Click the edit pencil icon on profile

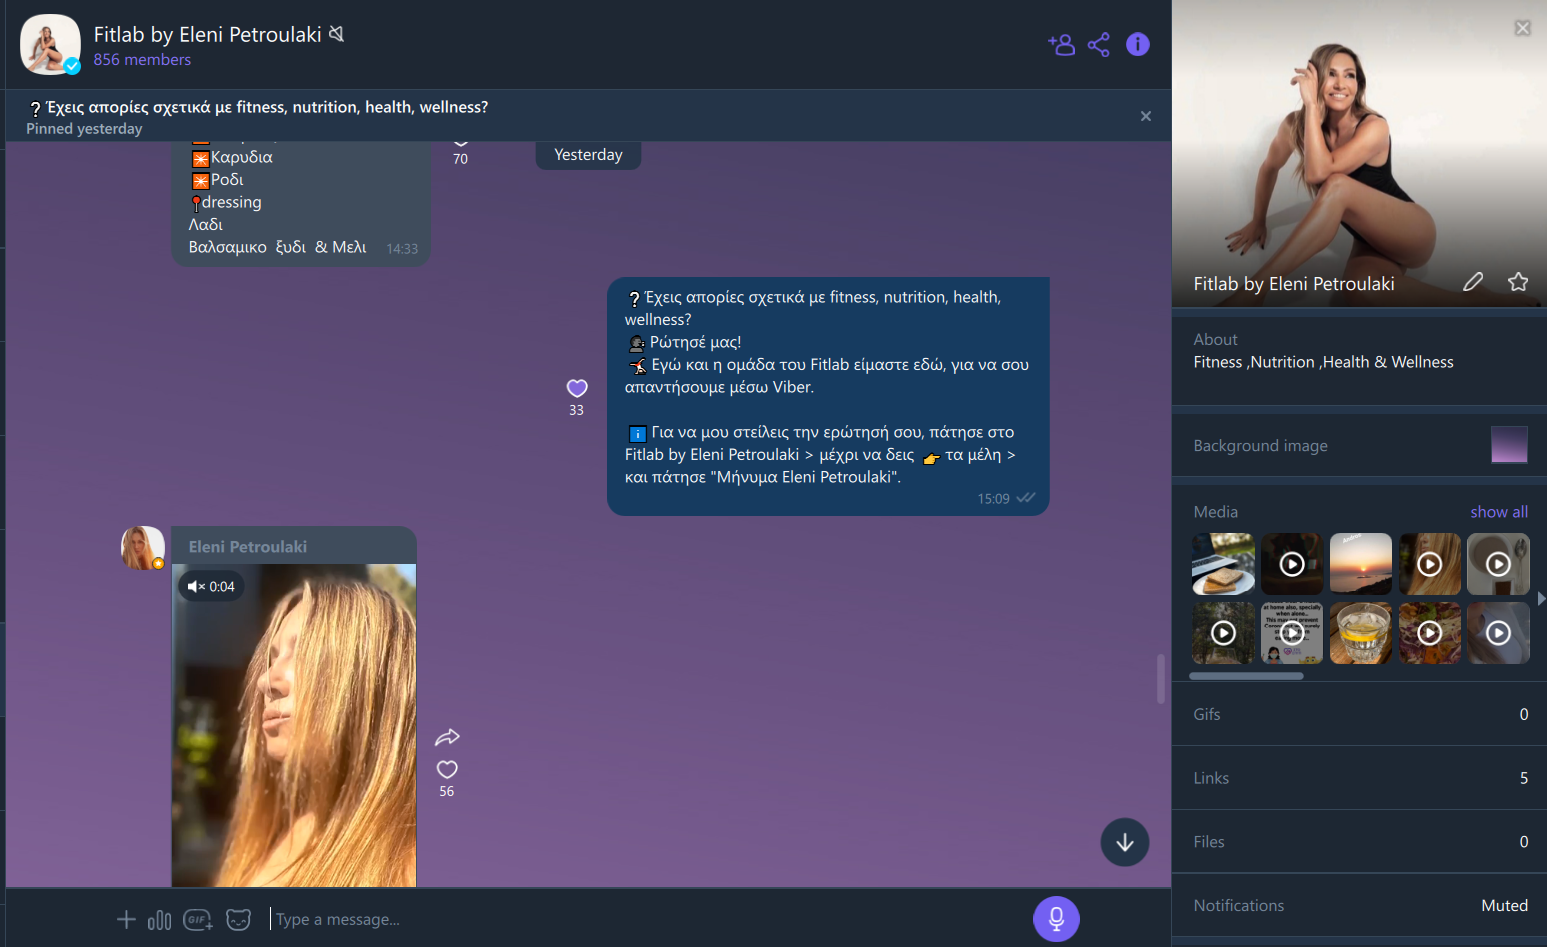click(x=1472, y=282)
